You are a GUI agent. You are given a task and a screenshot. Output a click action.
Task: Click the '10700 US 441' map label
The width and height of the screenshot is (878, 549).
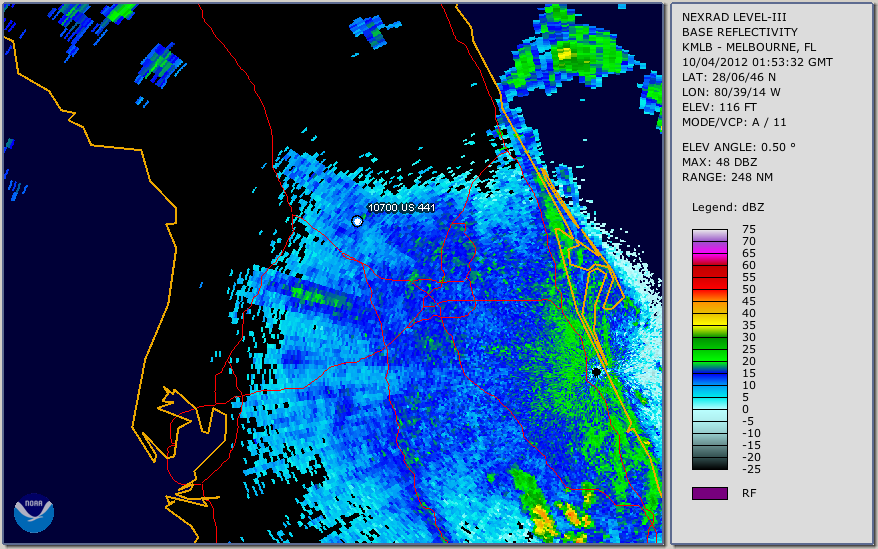point(401,207)
